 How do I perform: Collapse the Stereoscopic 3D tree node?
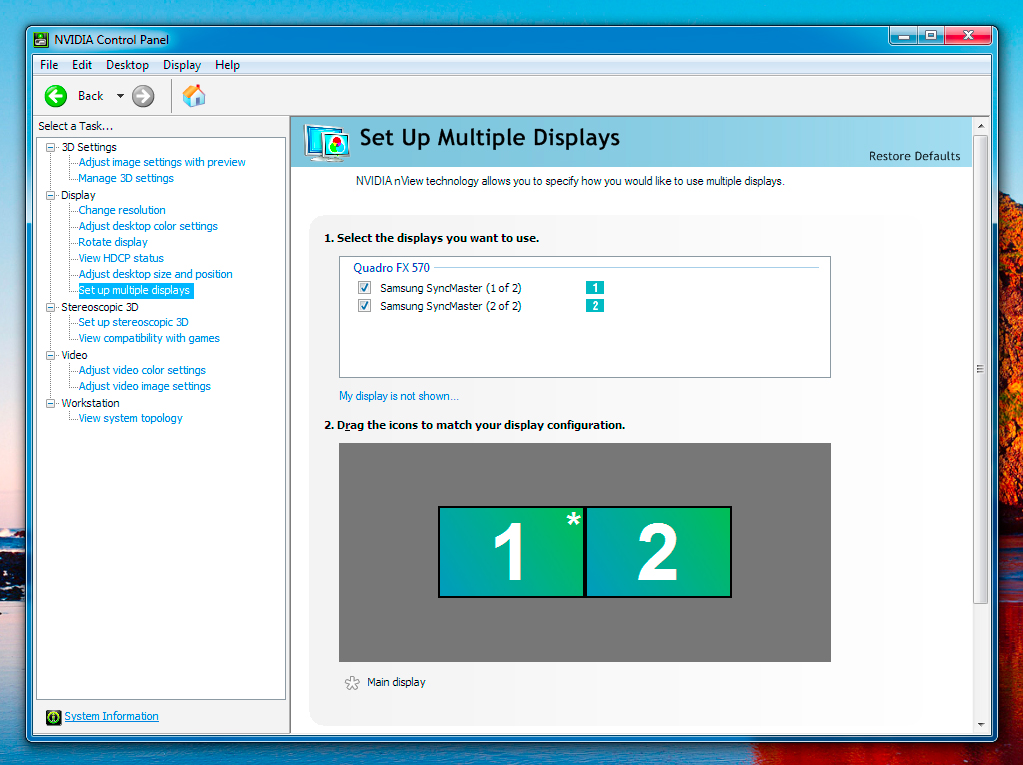click(50, 307)
